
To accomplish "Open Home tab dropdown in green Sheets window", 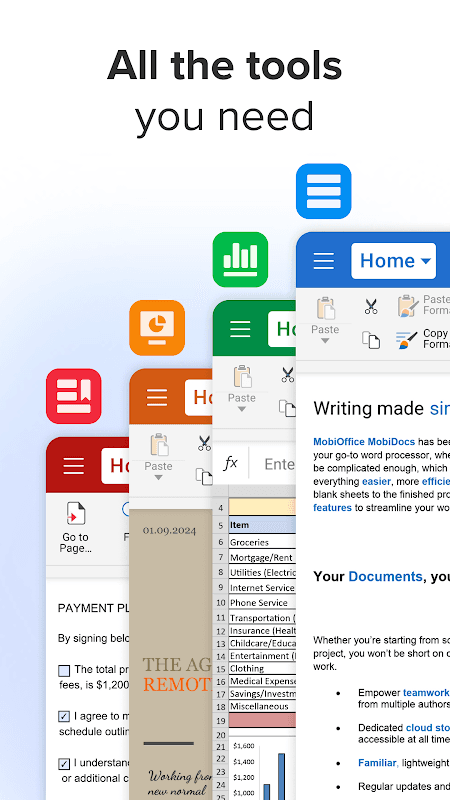I will (x=282, y=329).
